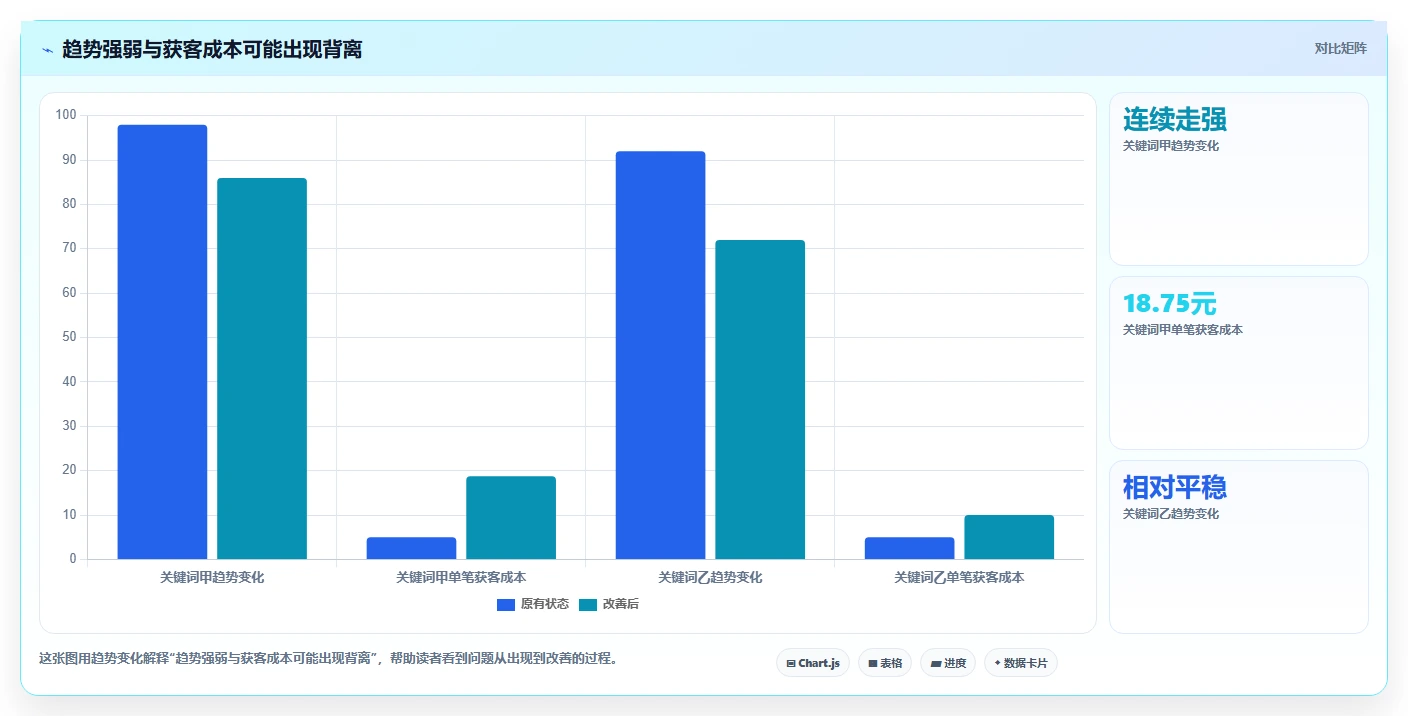Click the 改善后 bar for 关键词甲趋势变化
Image resolution: width=1408 pixels, height=716 pixels.
[262, 368]
